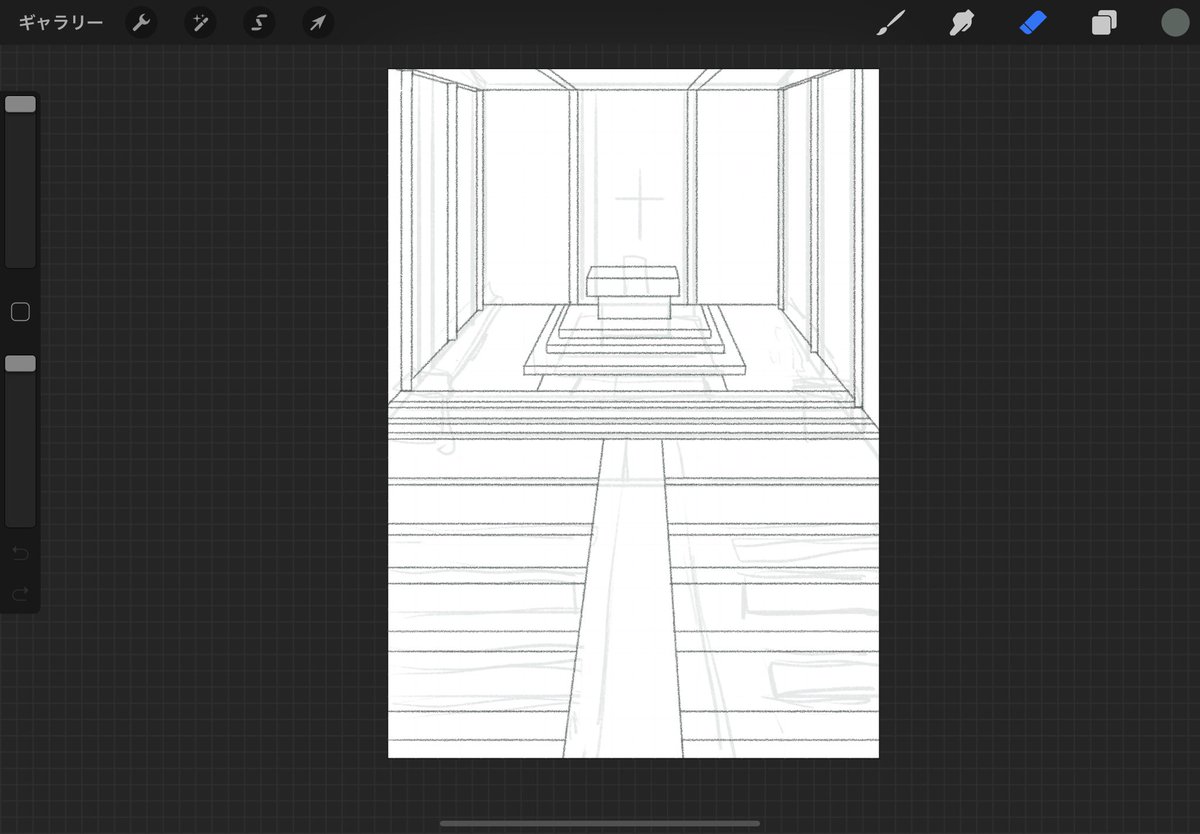This screenshot has height=834, width=1200.
Task: Click the brush size slider handle
Action: (20, 104)
